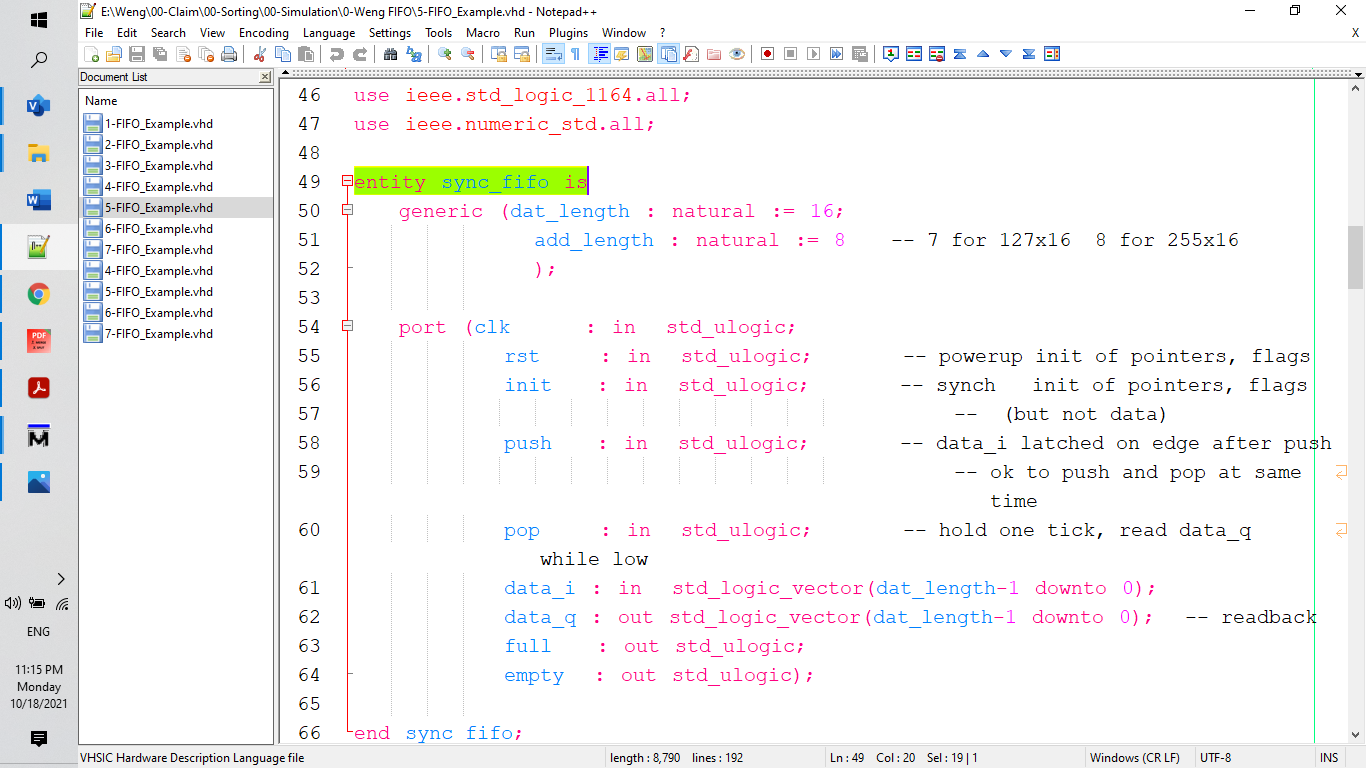
Task: Zoom out using the magnifier minus icon
Action: point(467,54)
